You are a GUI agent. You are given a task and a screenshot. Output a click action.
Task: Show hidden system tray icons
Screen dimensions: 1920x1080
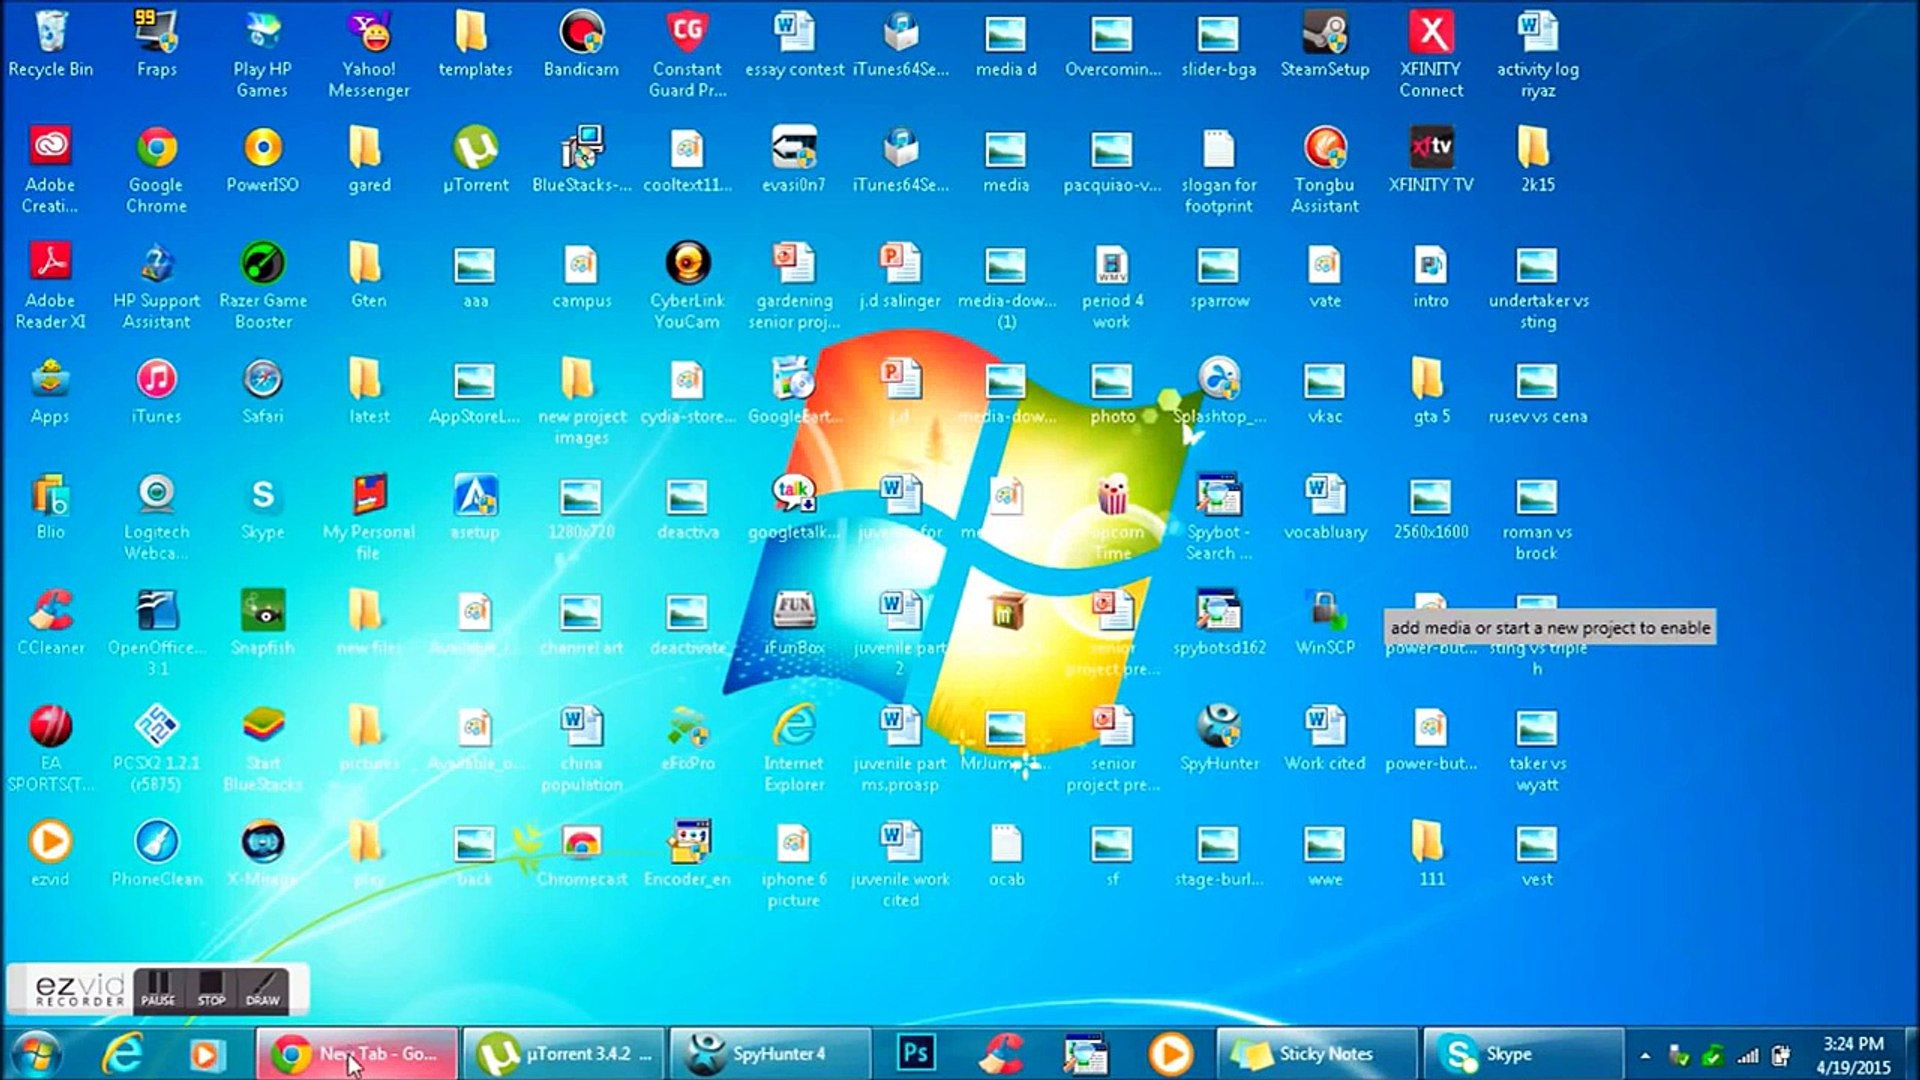tap(1645, 1055)
